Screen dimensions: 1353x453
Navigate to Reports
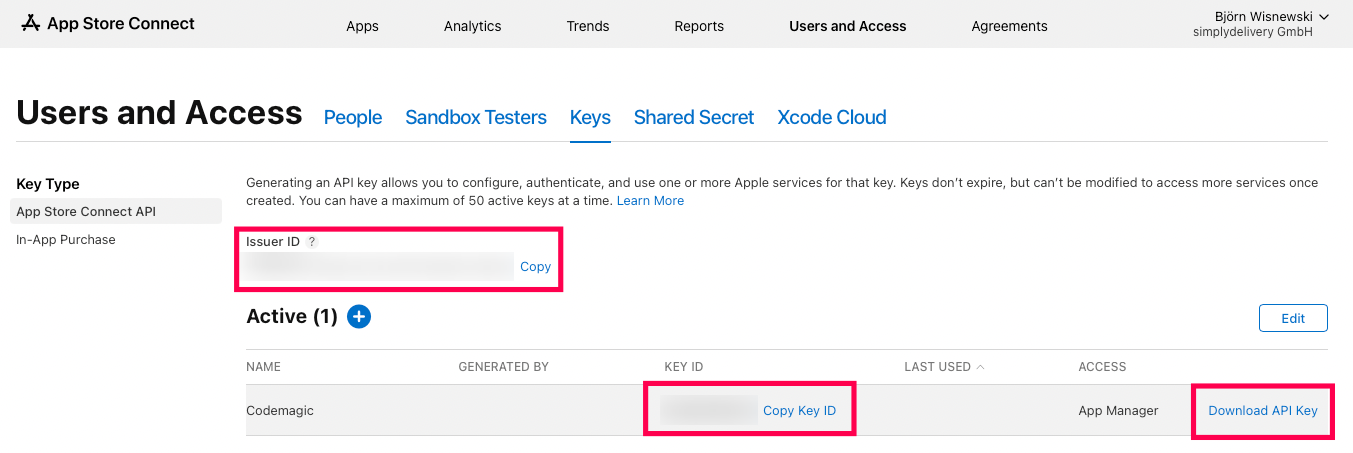(699, 26)
